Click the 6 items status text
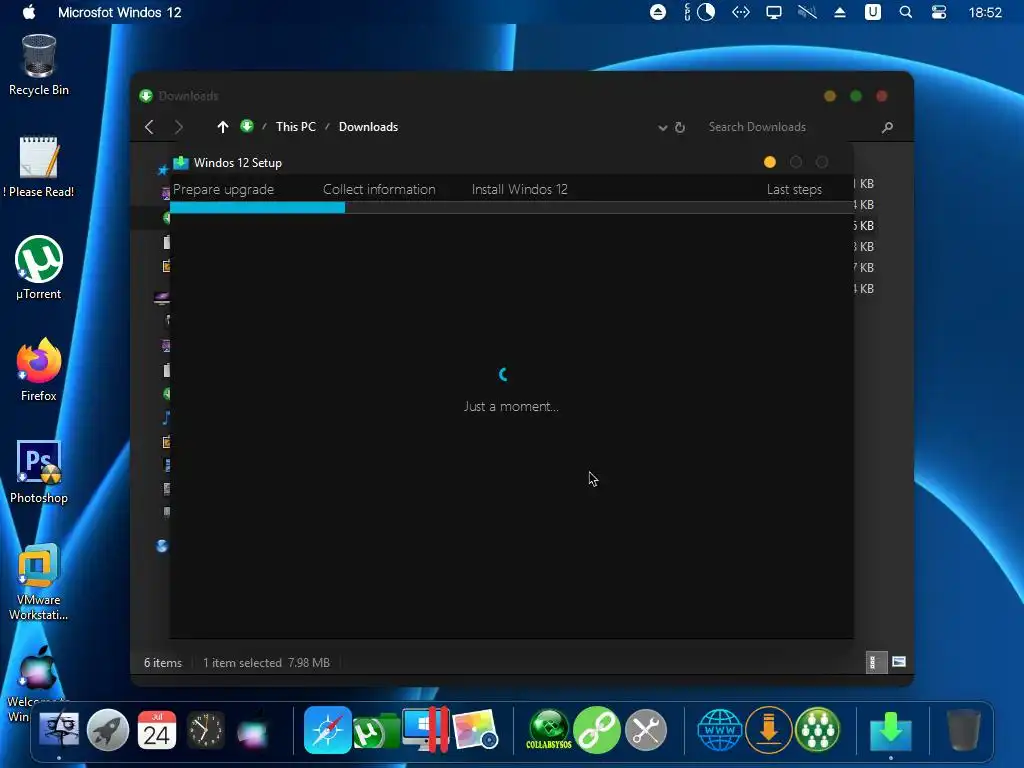The width and height of the screenshot is (1024, 768). (163, 662)
